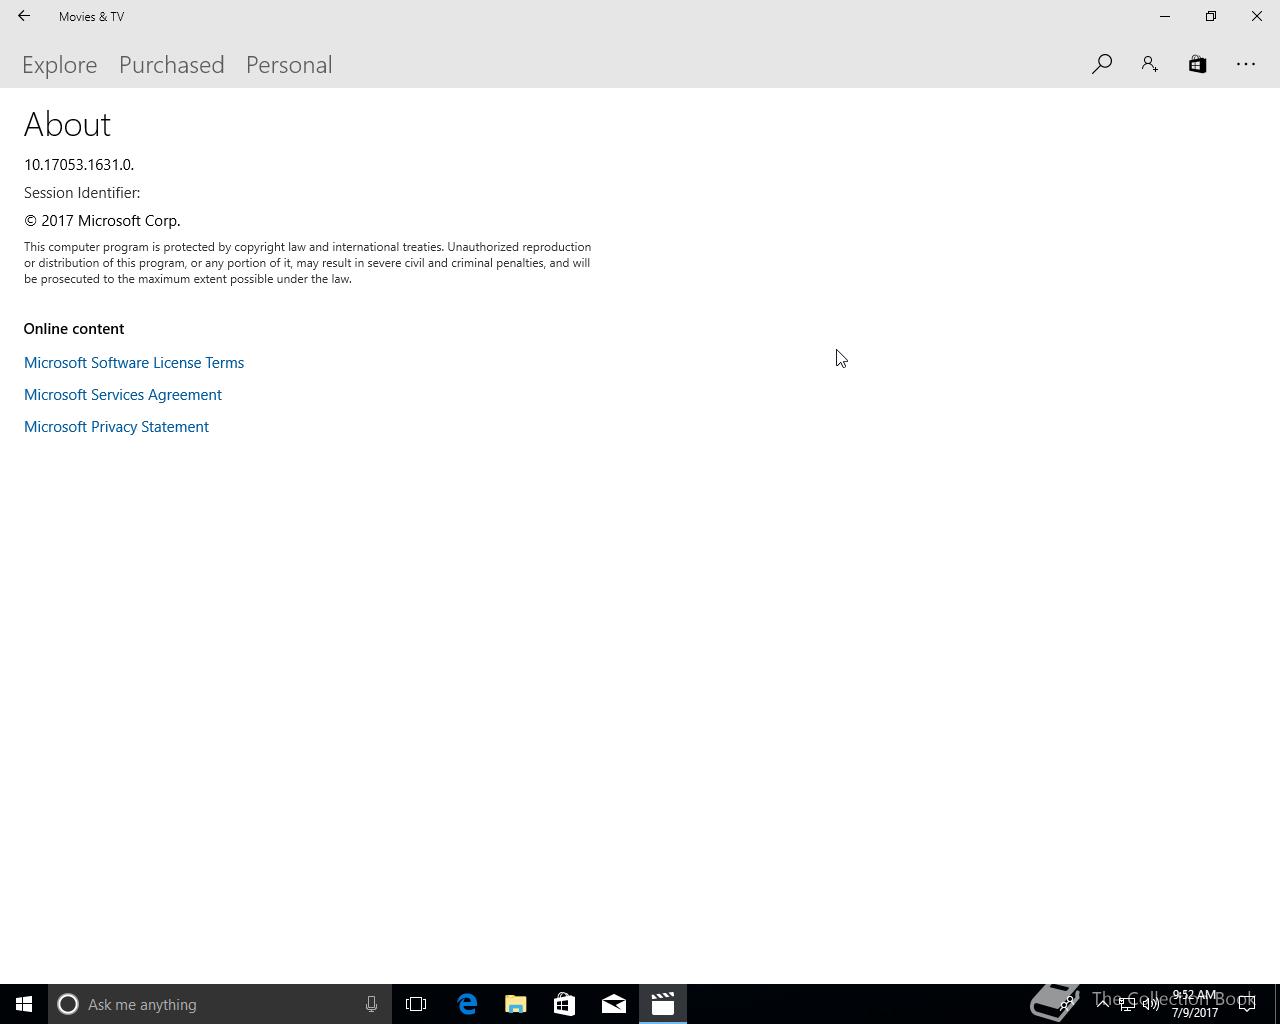Click the Cortana microphone icon
The image size is (1280, 1024).
(x=371, y=1004)
